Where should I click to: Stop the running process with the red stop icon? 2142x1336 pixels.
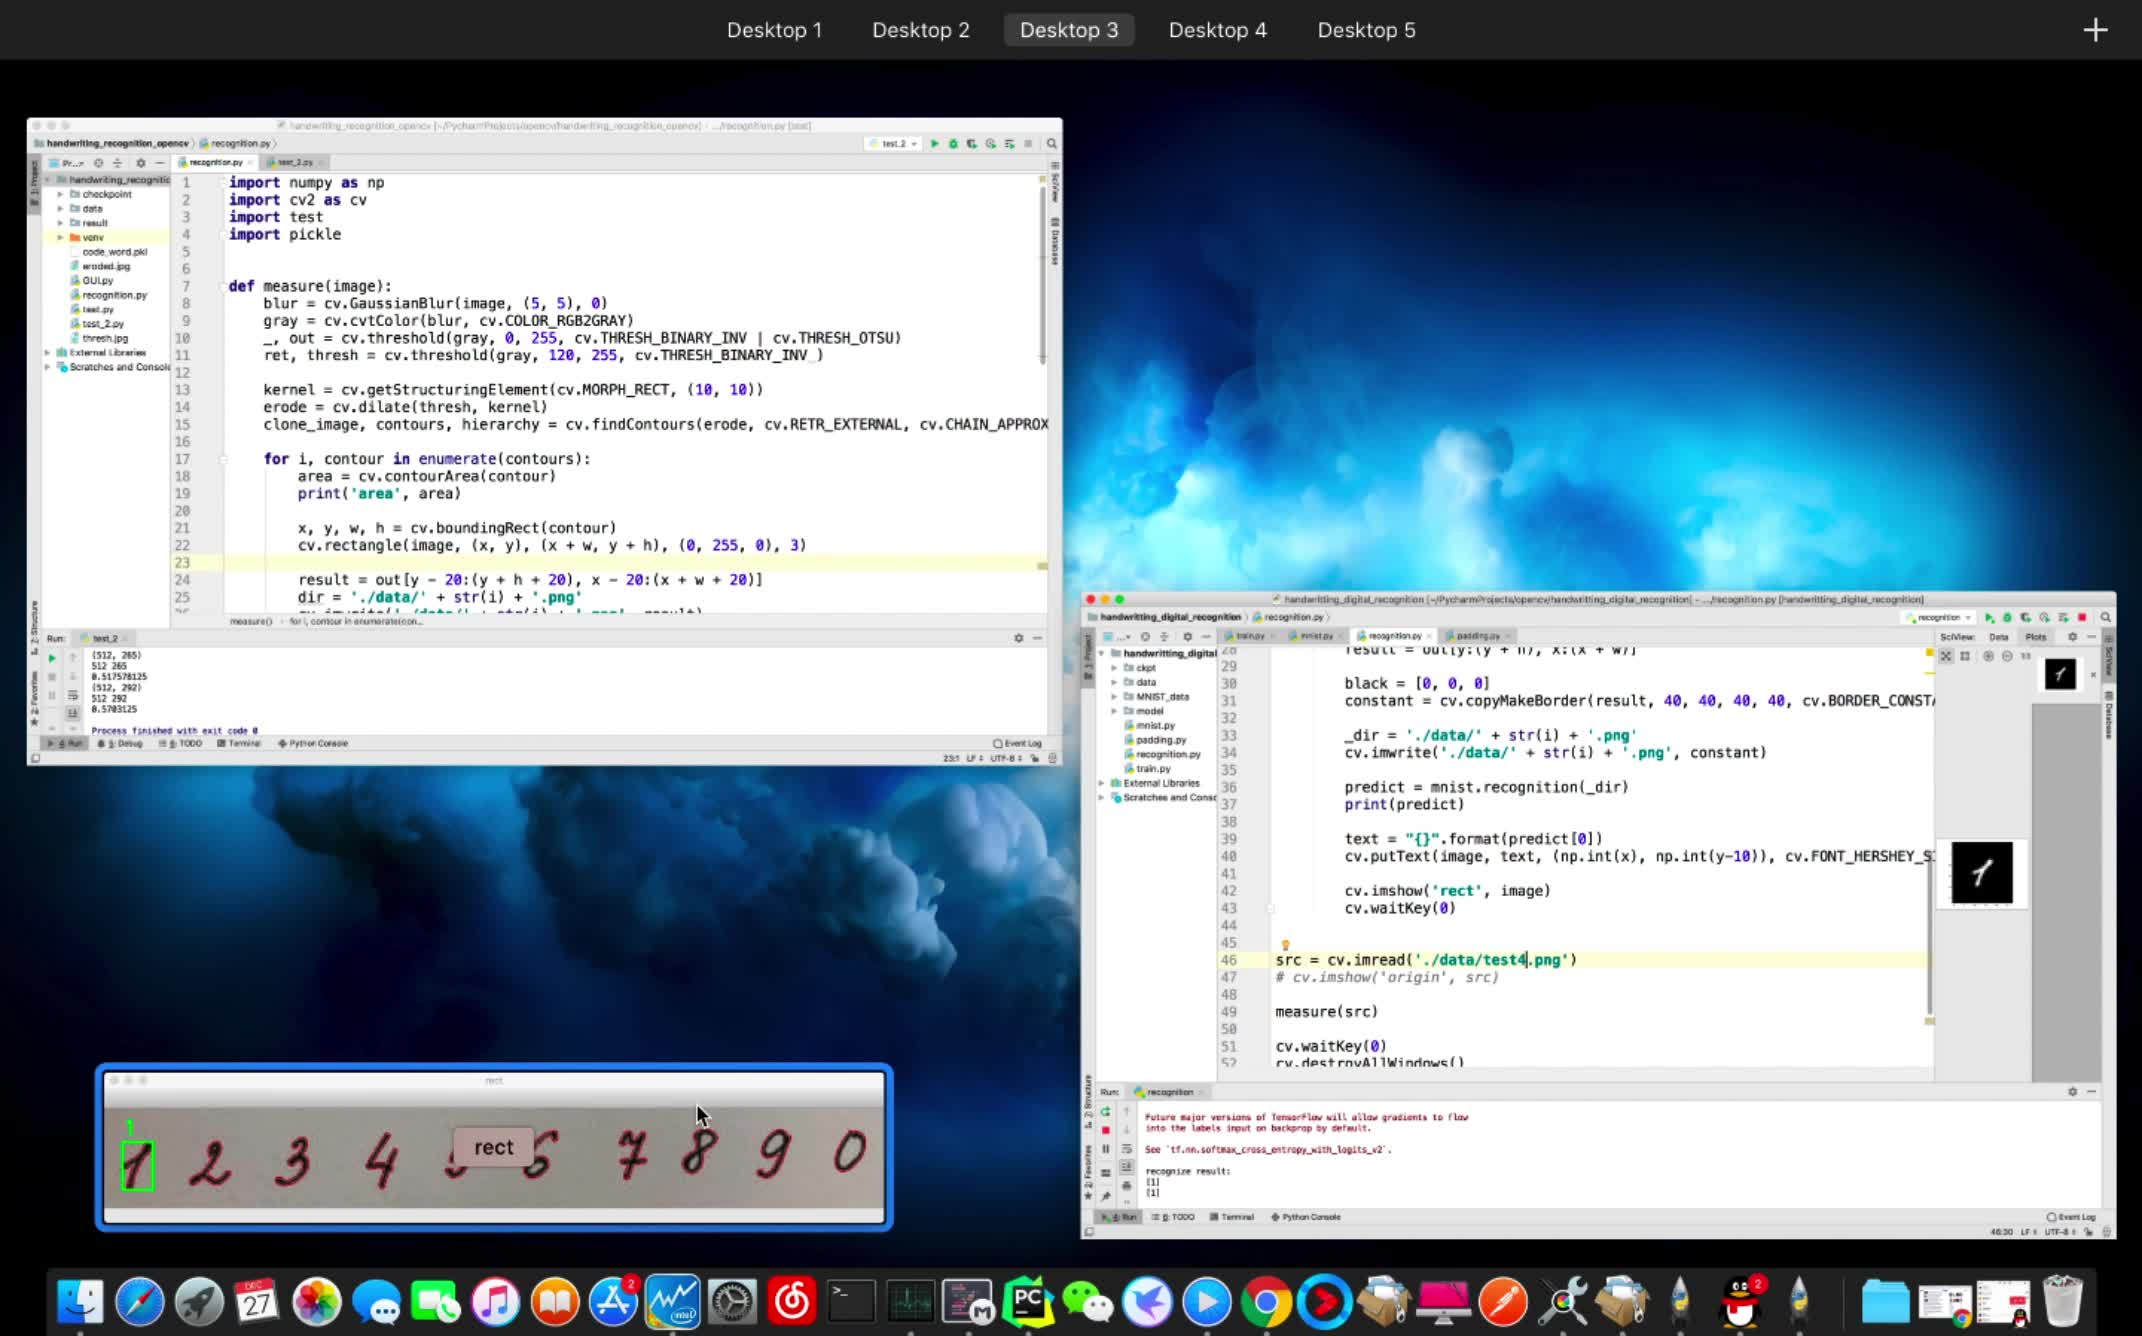click(2084, 617)
